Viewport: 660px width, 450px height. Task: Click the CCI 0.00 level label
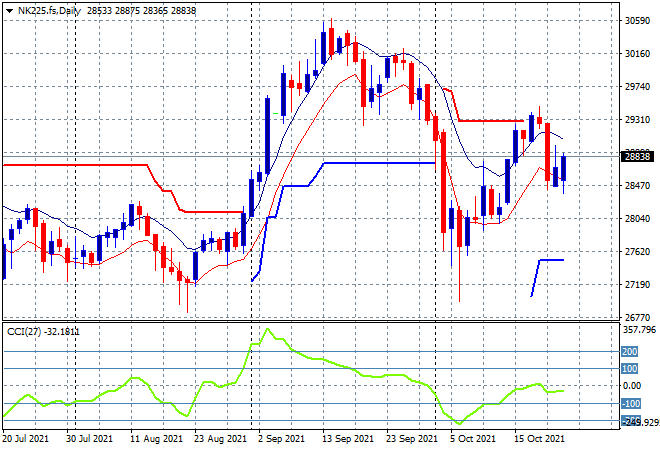(632, 386)
